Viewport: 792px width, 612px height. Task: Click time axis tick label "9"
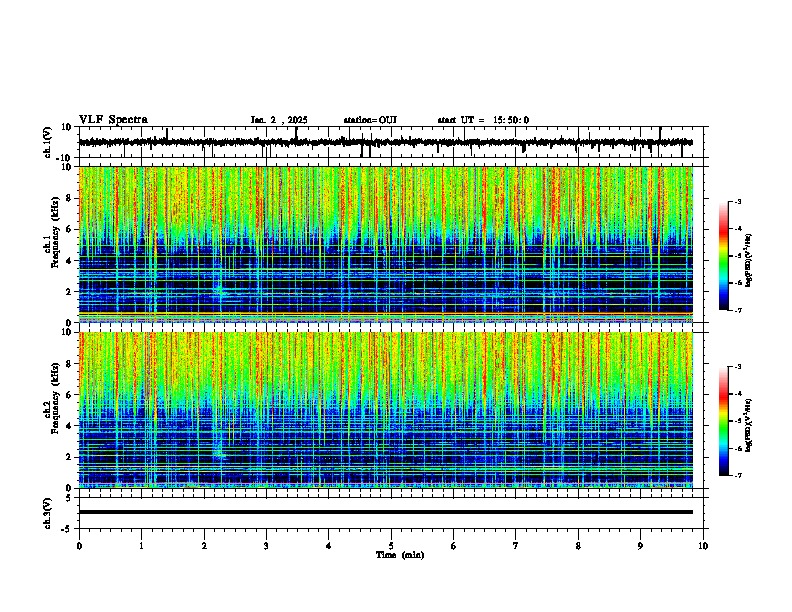[x=640, y=546]
